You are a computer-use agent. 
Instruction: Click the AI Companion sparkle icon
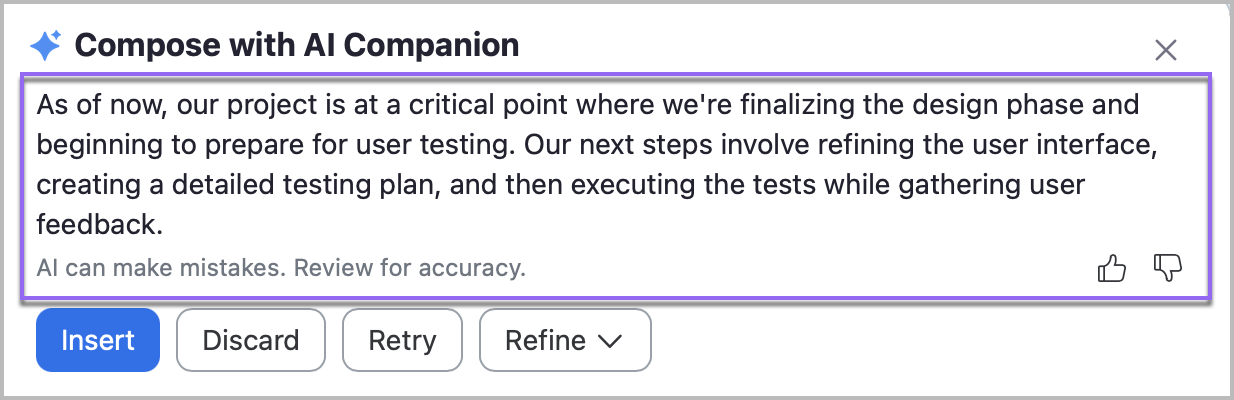click(x=46, y=45)
